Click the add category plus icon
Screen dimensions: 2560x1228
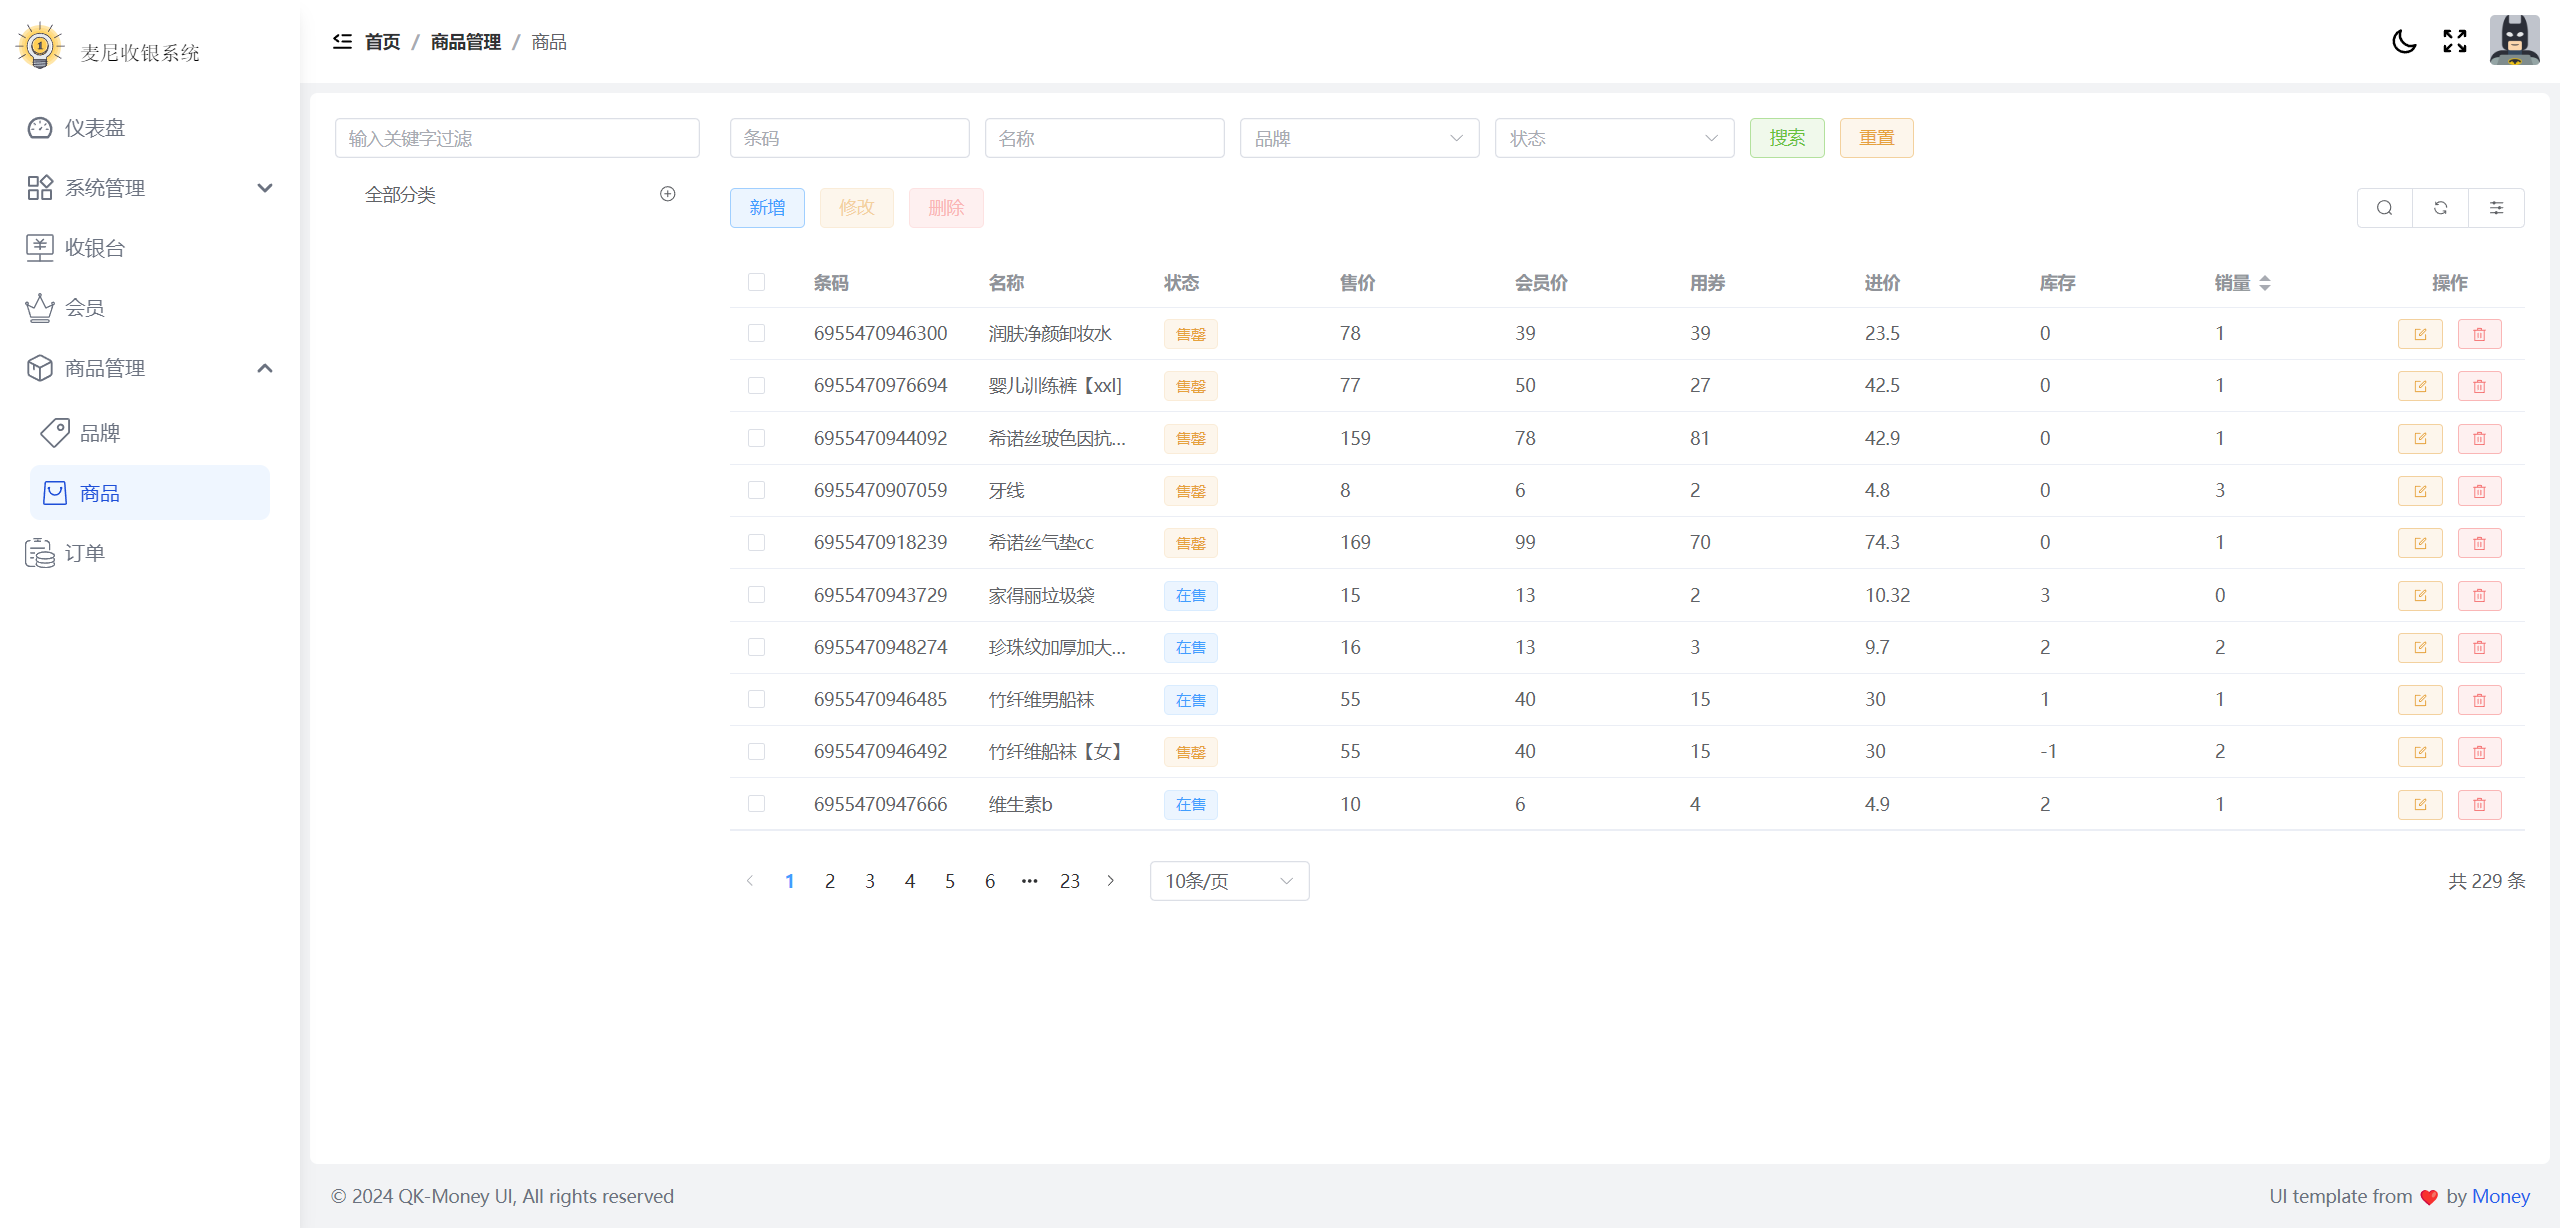tap(668, 194)
